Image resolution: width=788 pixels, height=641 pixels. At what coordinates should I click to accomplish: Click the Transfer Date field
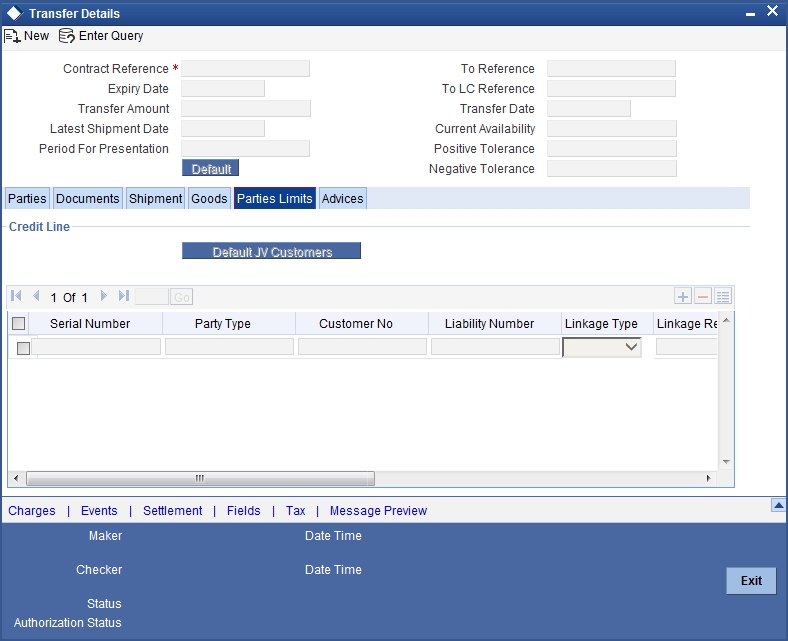point(588,109)
